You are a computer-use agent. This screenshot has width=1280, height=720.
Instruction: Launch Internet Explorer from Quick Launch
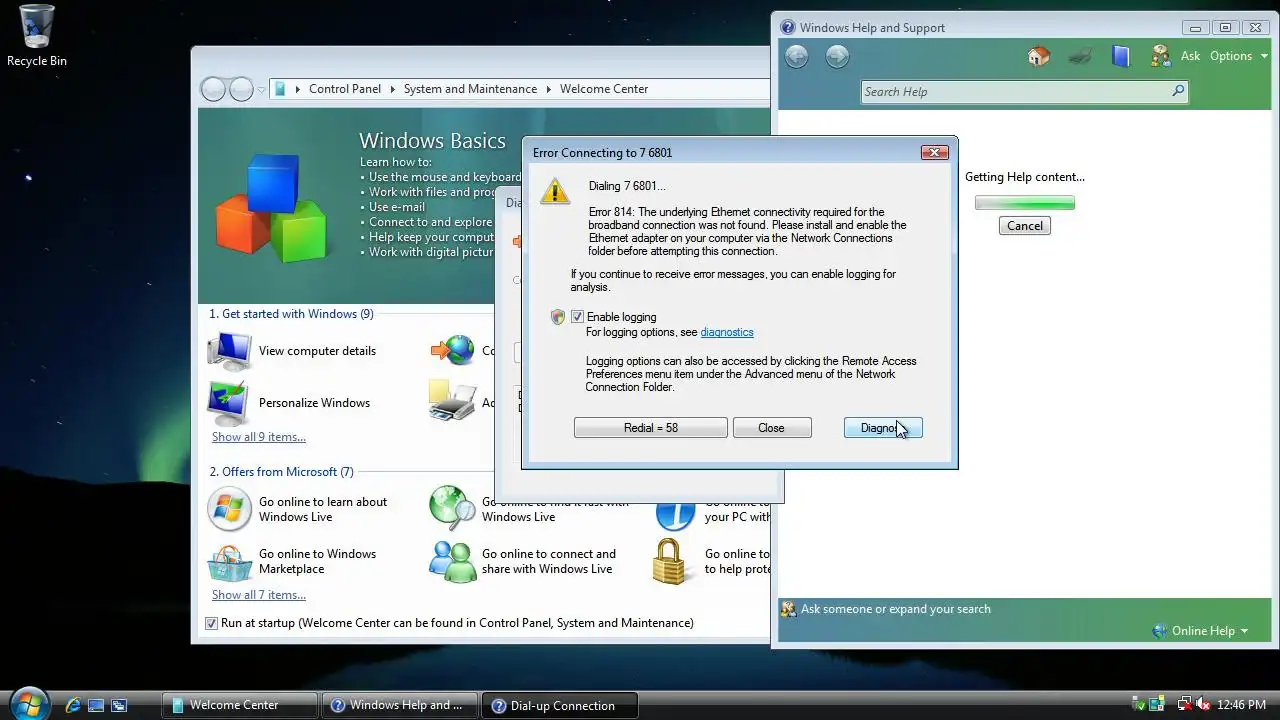(x=73, y=705)
